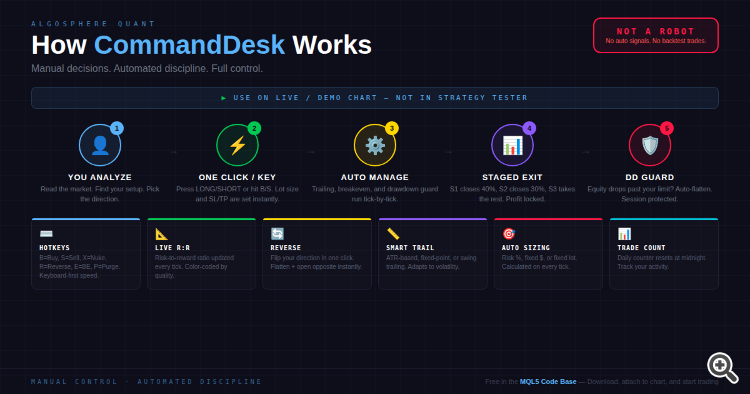Click the purple step 4 badge
Viewport: 750px width, 394px height.
tap(529, 128)
